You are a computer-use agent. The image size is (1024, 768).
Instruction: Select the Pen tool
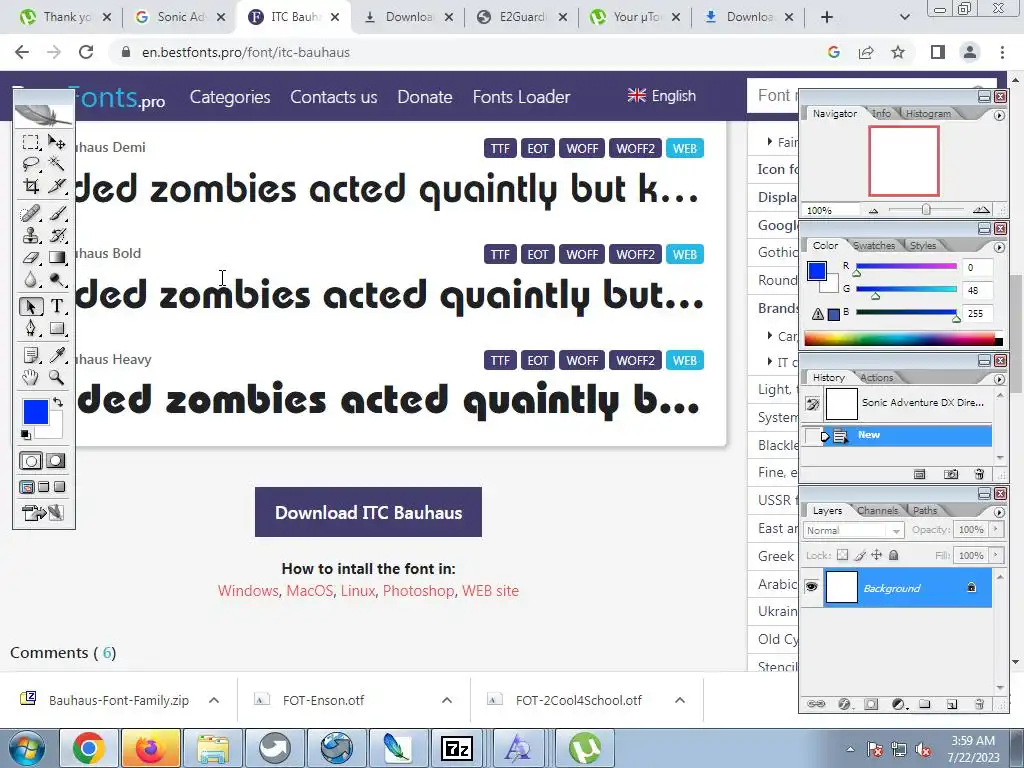click(30, 328)
